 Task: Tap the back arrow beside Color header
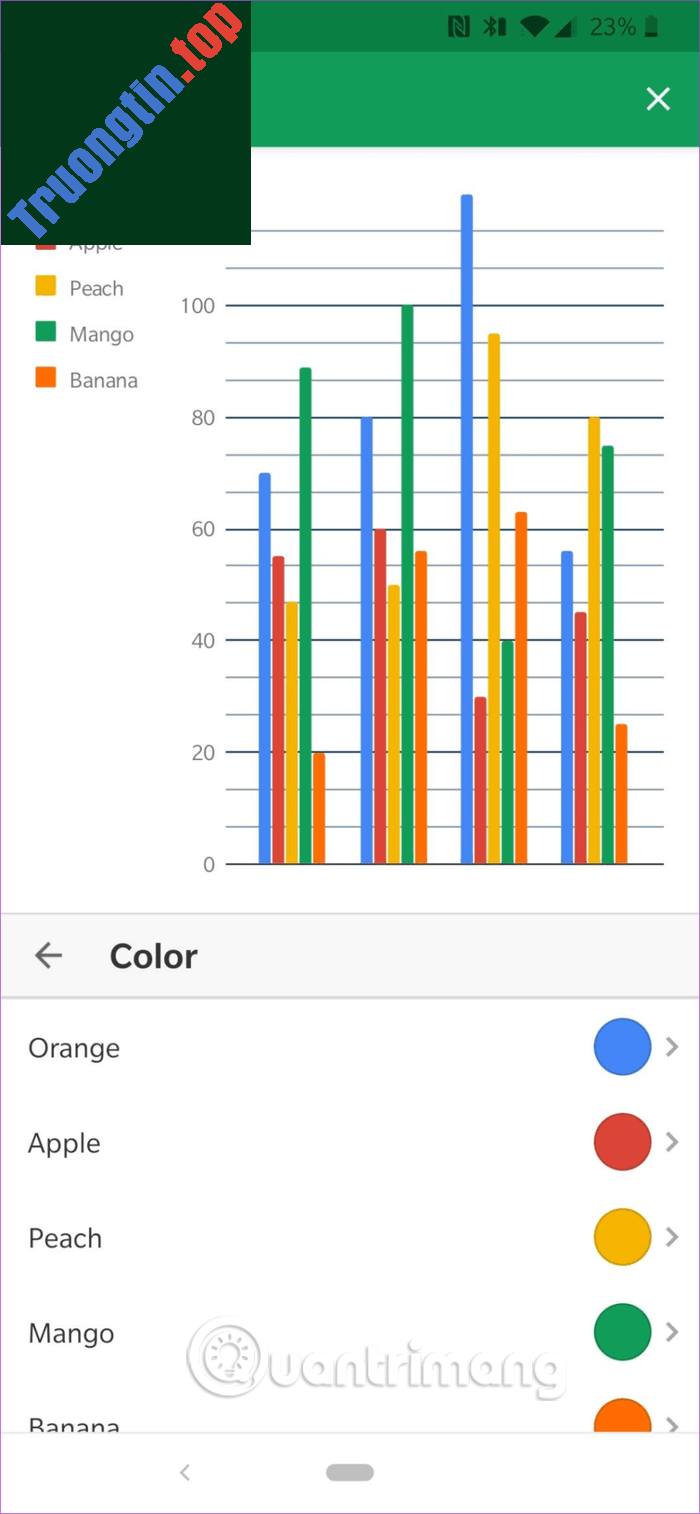[x=48, y=955]
